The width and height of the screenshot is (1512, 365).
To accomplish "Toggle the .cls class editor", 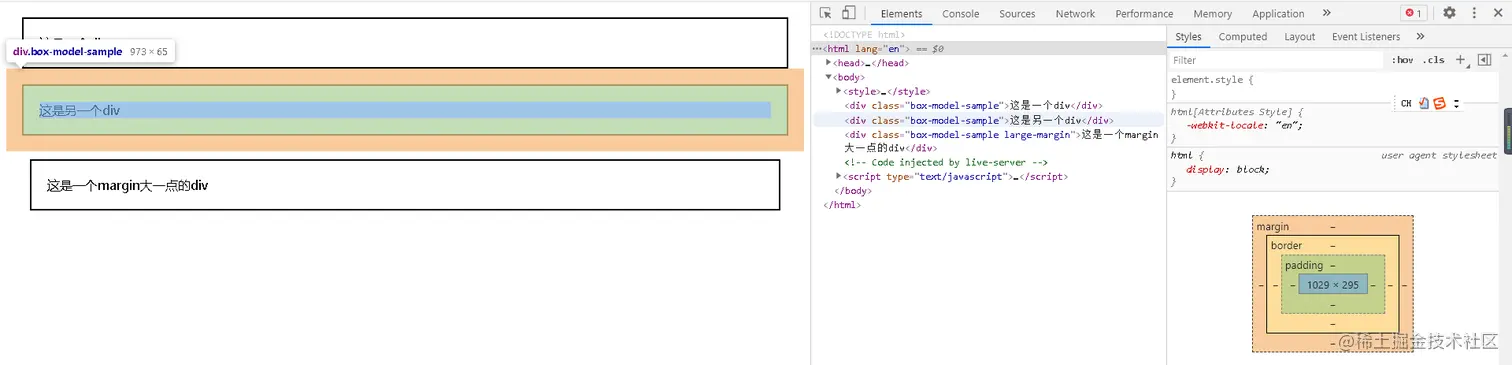I will (x=1434, y=60).
